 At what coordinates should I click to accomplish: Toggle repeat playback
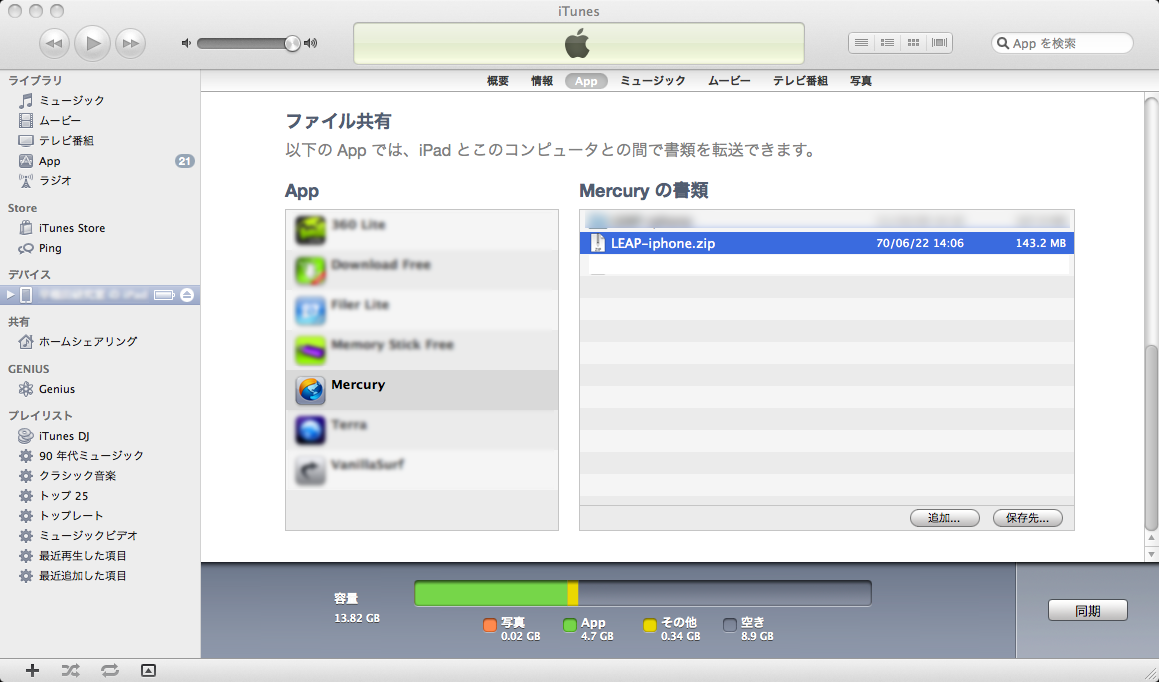click(x=109, y=670)
